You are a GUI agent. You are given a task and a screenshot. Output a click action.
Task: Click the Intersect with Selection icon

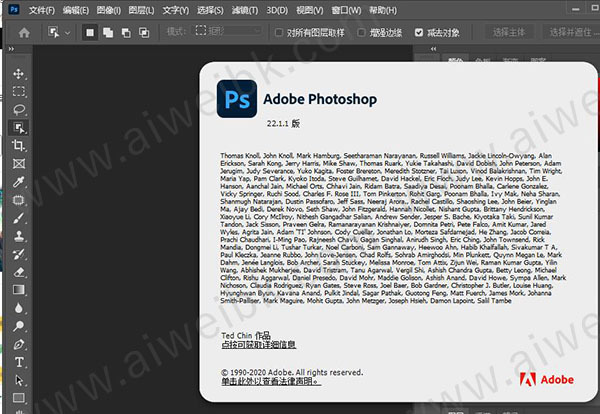pyautogui.click(x=144, y=33)
